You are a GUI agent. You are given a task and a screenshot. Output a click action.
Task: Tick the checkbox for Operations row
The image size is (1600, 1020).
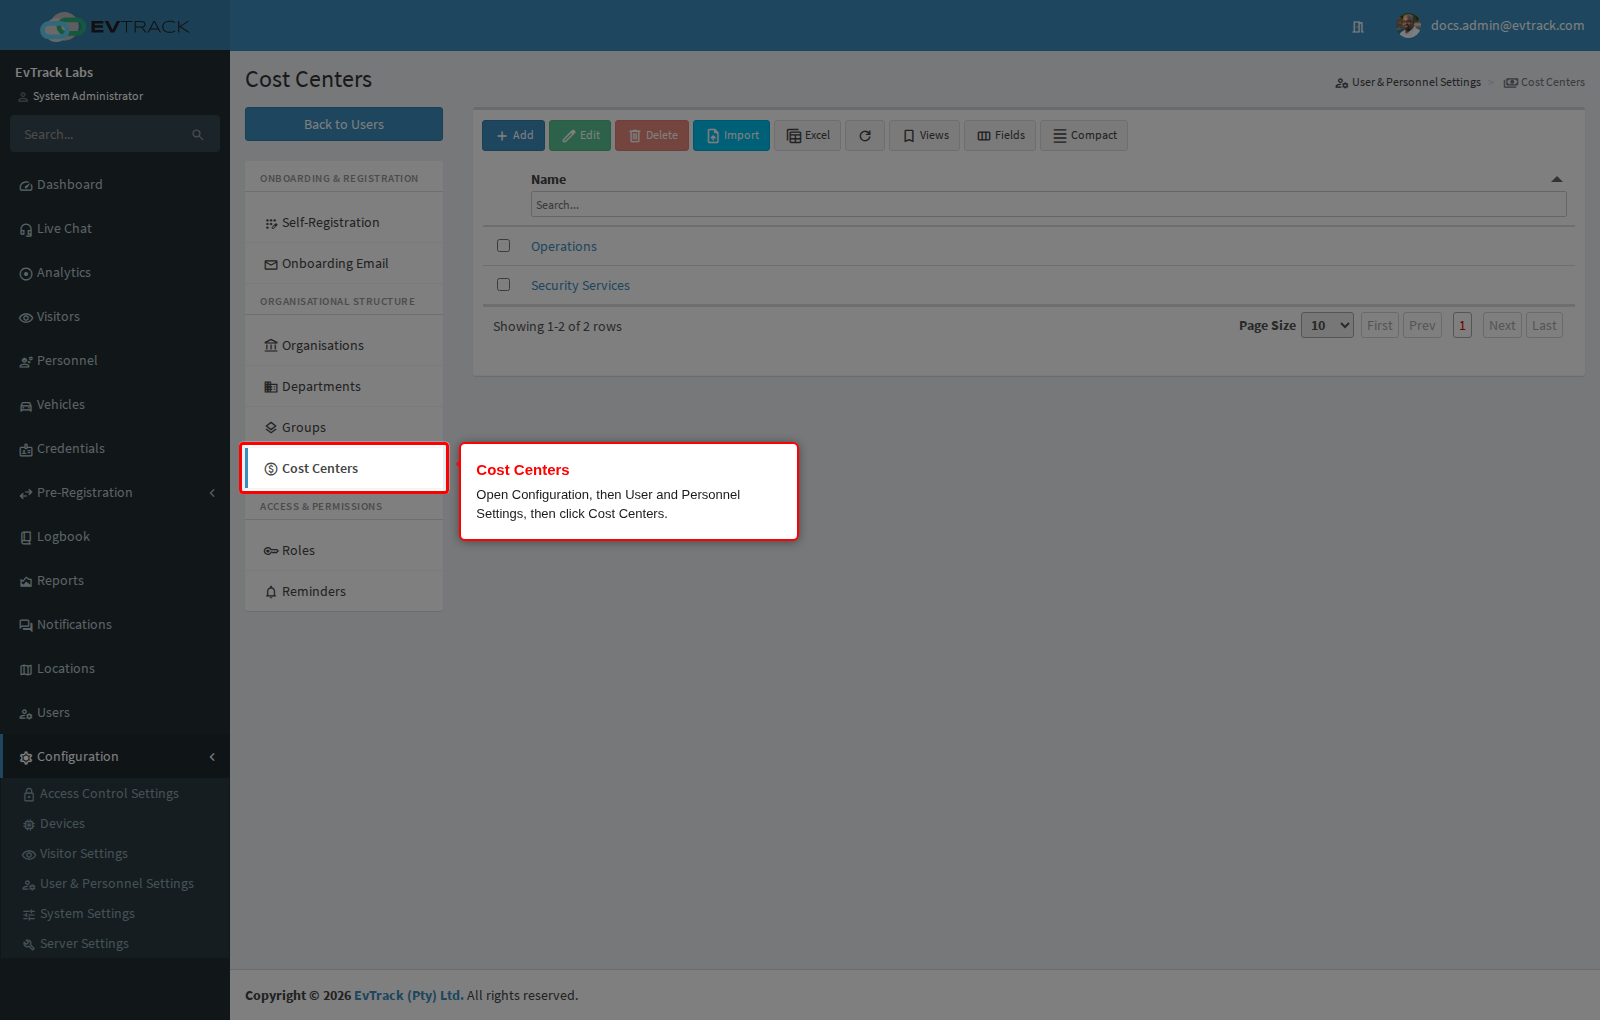504,246
